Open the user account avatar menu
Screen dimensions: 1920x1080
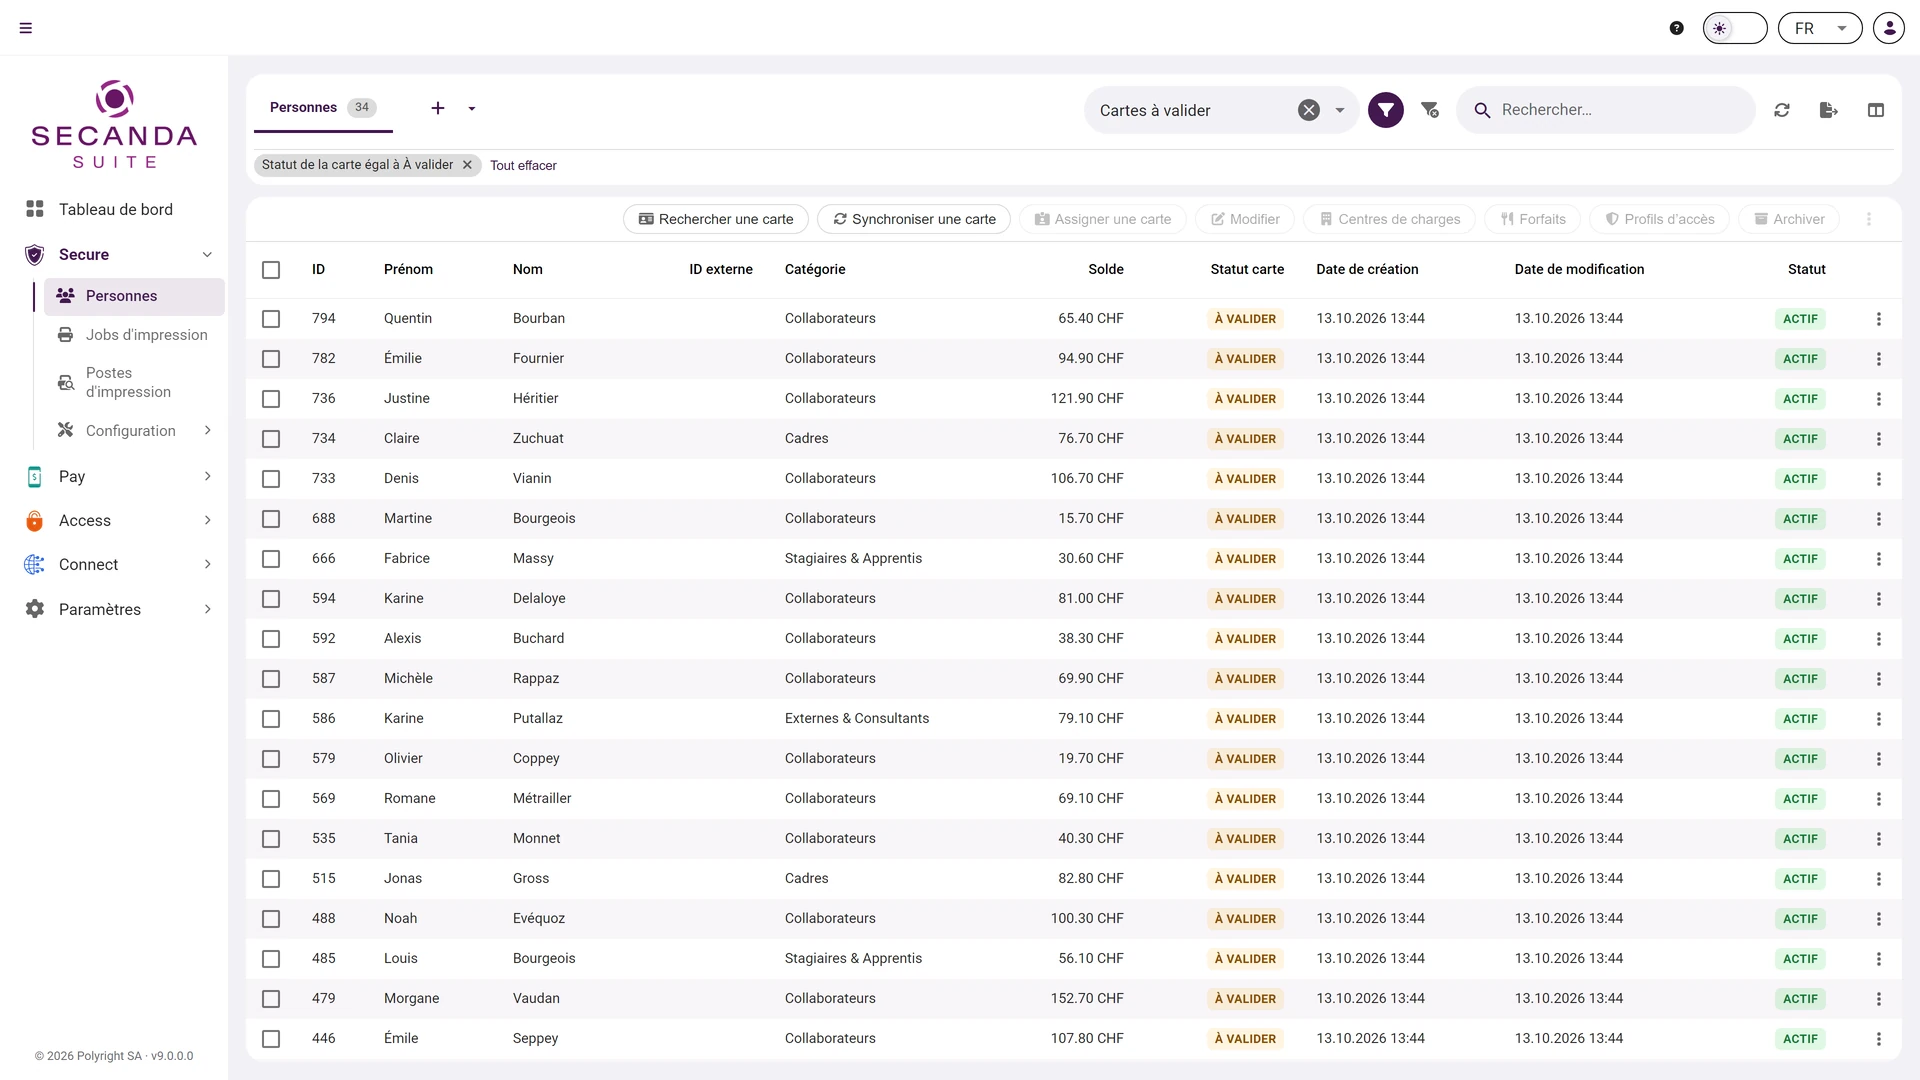click(1889, 28)
